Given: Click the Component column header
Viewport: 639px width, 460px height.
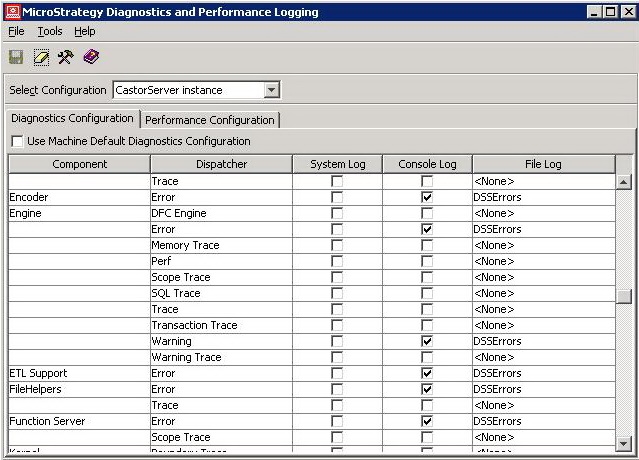Looking at the screenshot, I should 79,164.
